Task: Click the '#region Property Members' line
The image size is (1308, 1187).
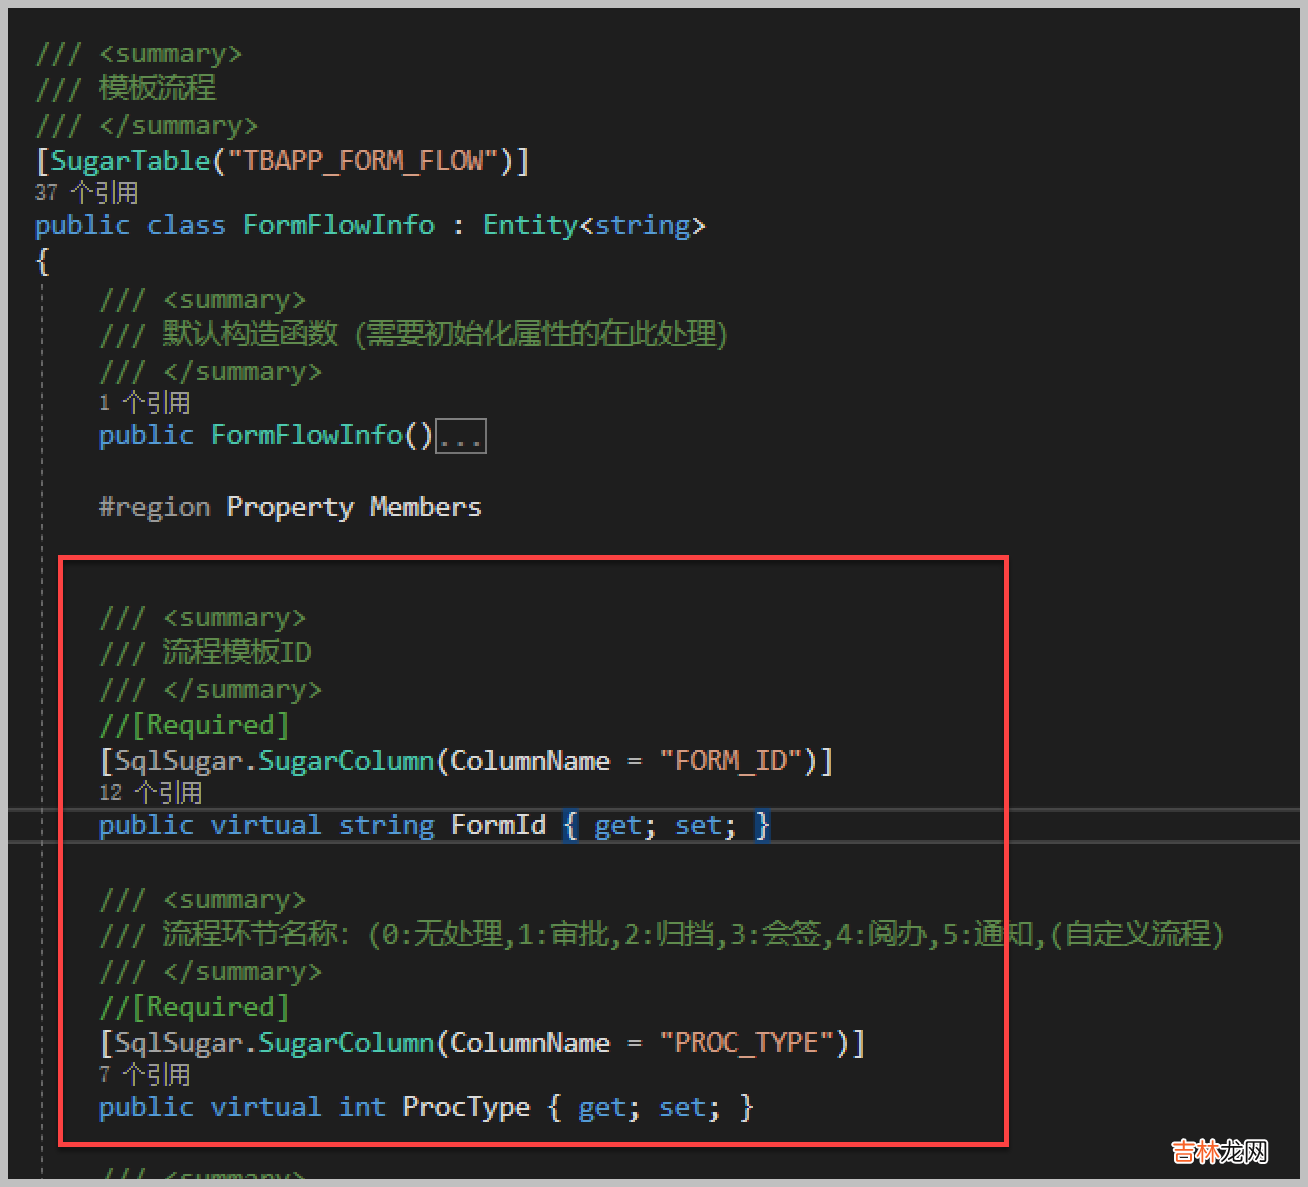Action: coord(290,507)
